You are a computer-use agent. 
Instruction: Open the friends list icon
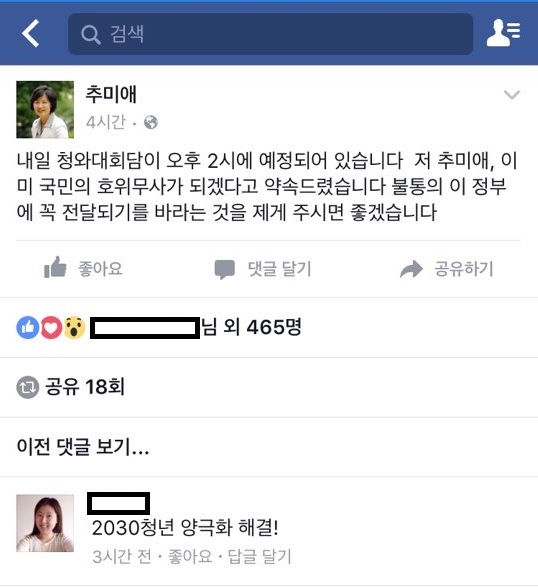click(503, 33)
